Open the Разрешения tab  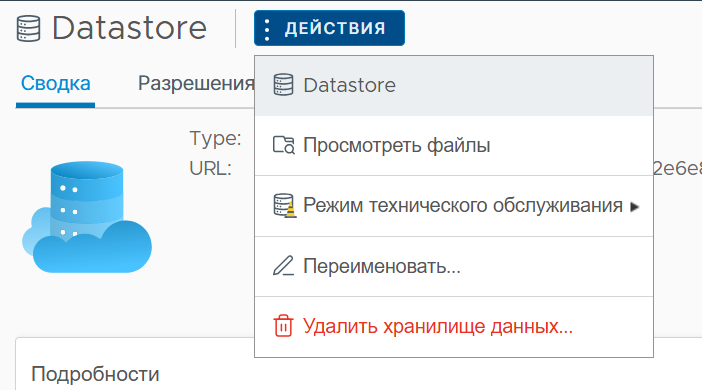tap(196, 84)
